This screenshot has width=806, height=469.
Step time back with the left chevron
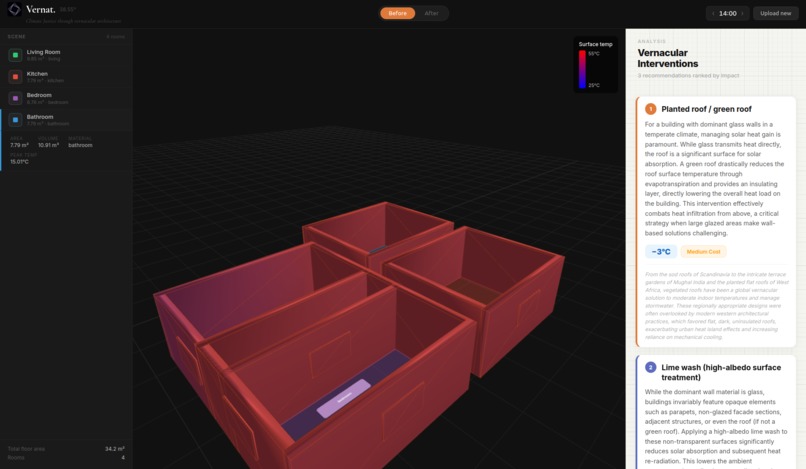713,13
